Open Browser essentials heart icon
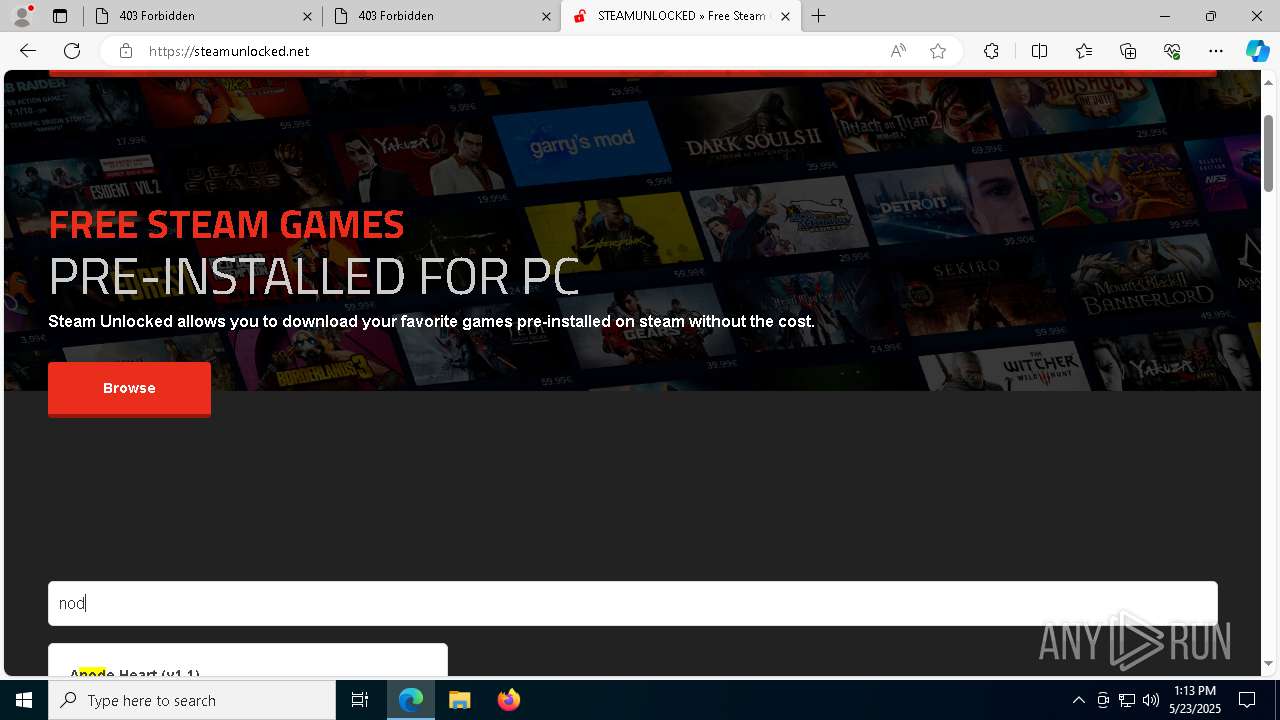The image size is (1280, 720). [x=1172, y=51]
